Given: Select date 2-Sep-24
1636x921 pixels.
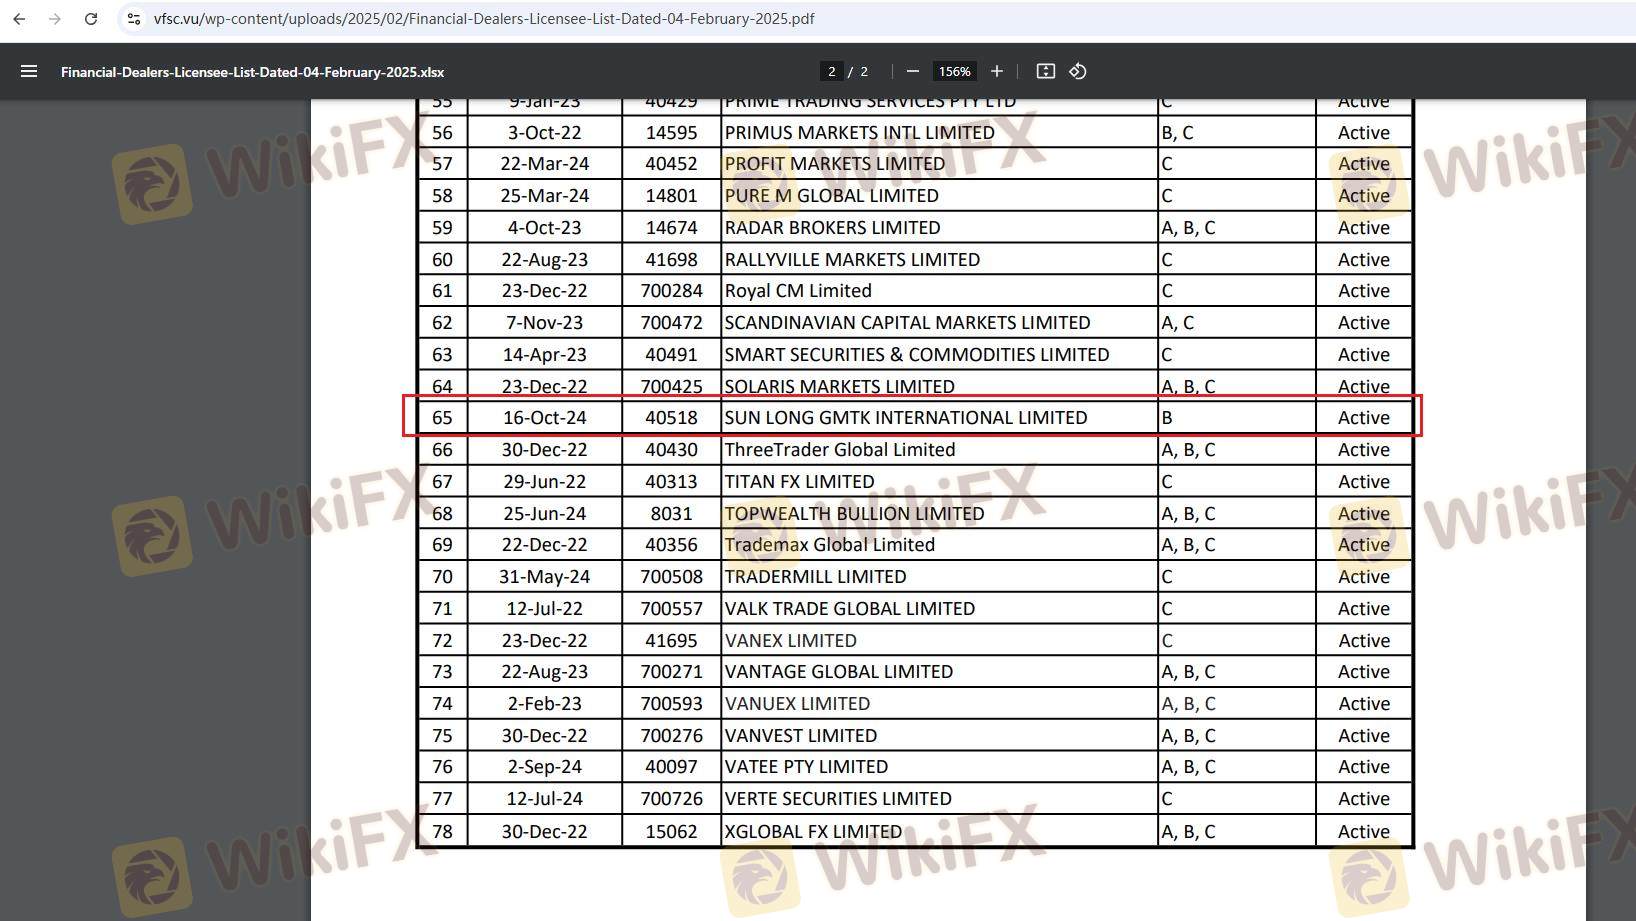Looking at the screenshot, I should 544,767.
